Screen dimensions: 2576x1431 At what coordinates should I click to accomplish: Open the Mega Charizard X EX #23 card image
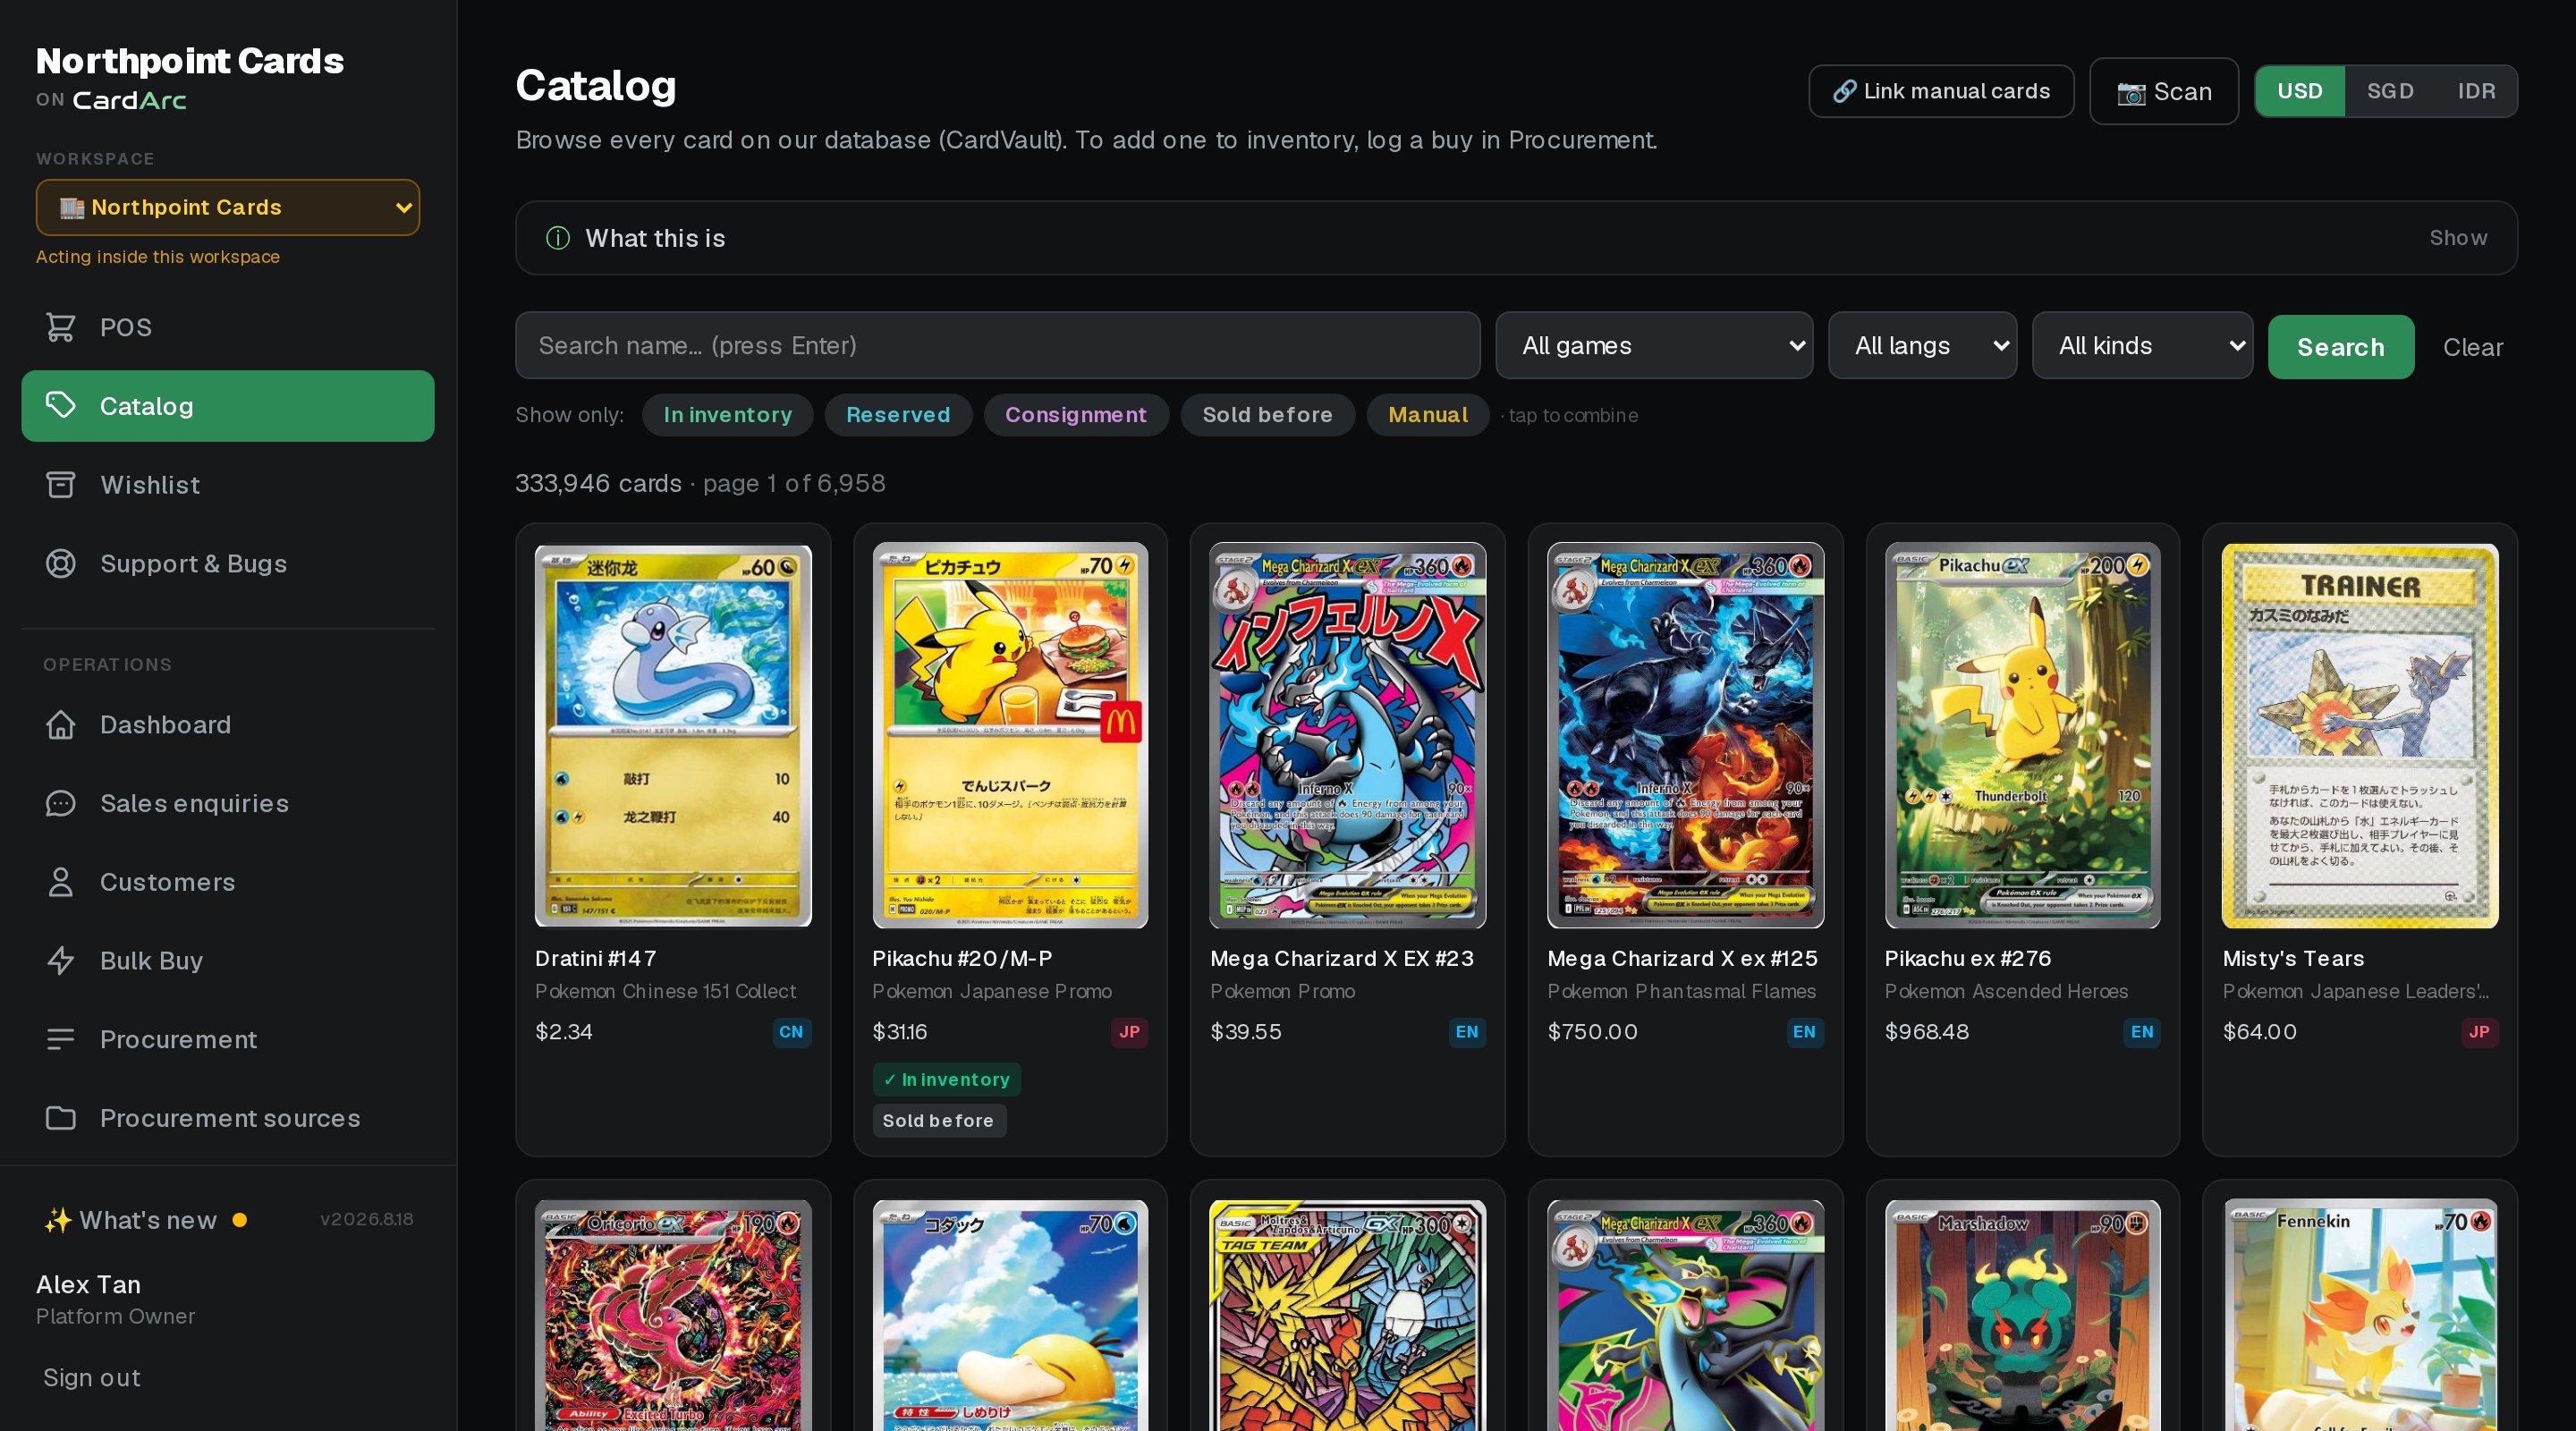pyautogui.click(x=1347, y=735)
